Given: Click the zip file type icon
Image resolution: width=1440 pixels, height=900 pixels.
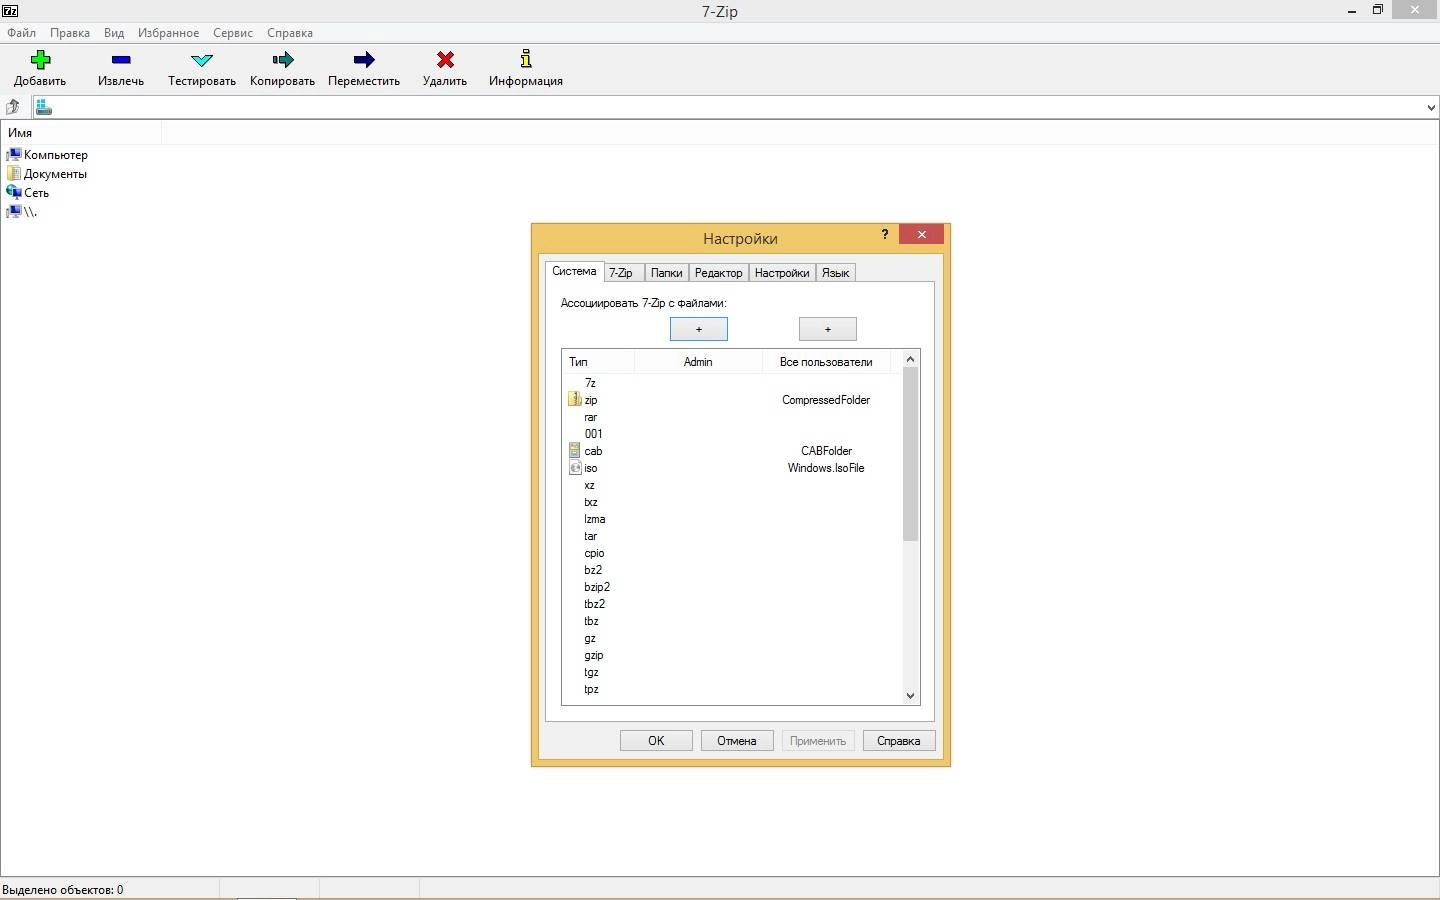Looking at the screenshot, I should (x=575, y=400).
